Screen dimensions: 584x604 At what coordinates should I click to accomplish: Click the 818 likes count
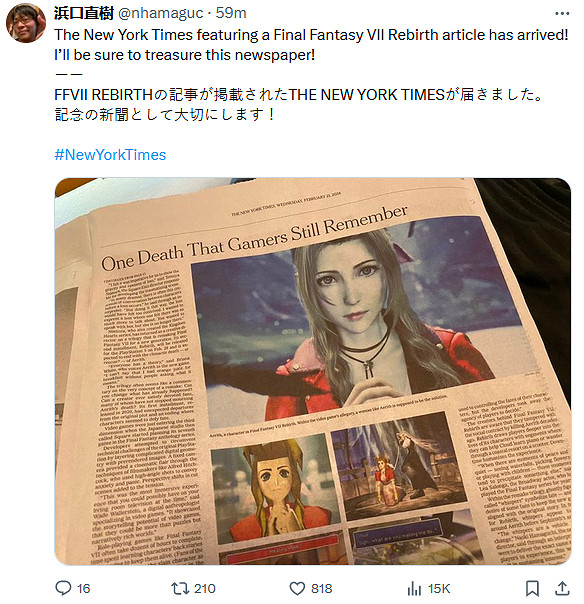322,589
